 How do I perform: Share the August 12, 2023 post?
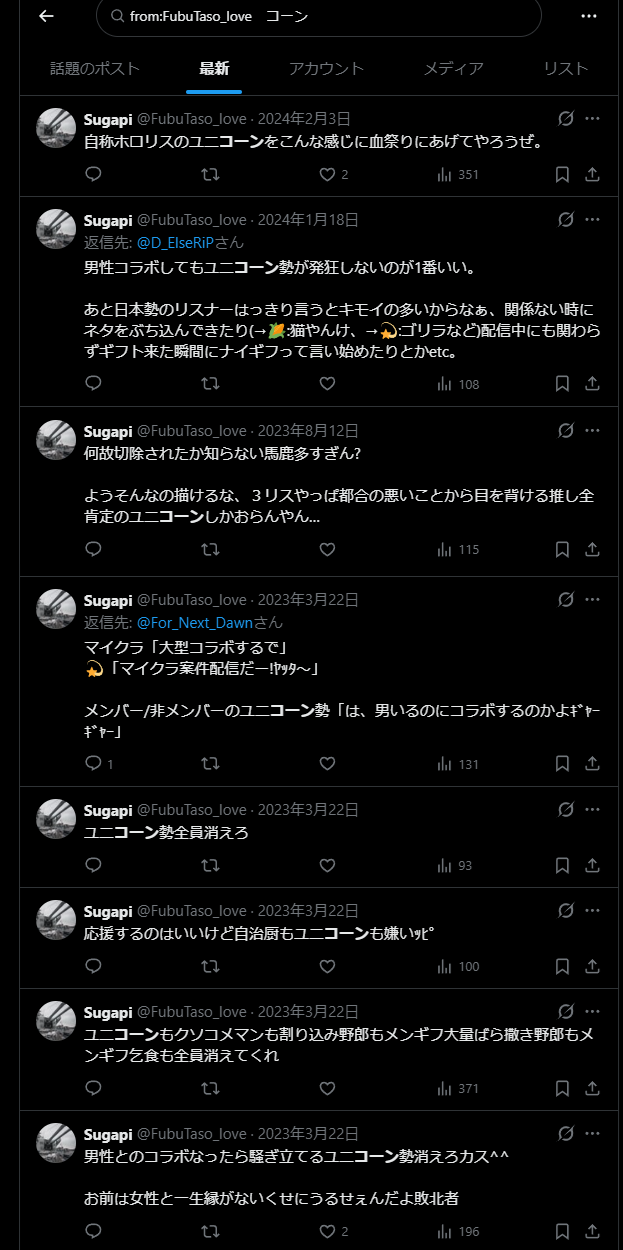tap(592, 549)
